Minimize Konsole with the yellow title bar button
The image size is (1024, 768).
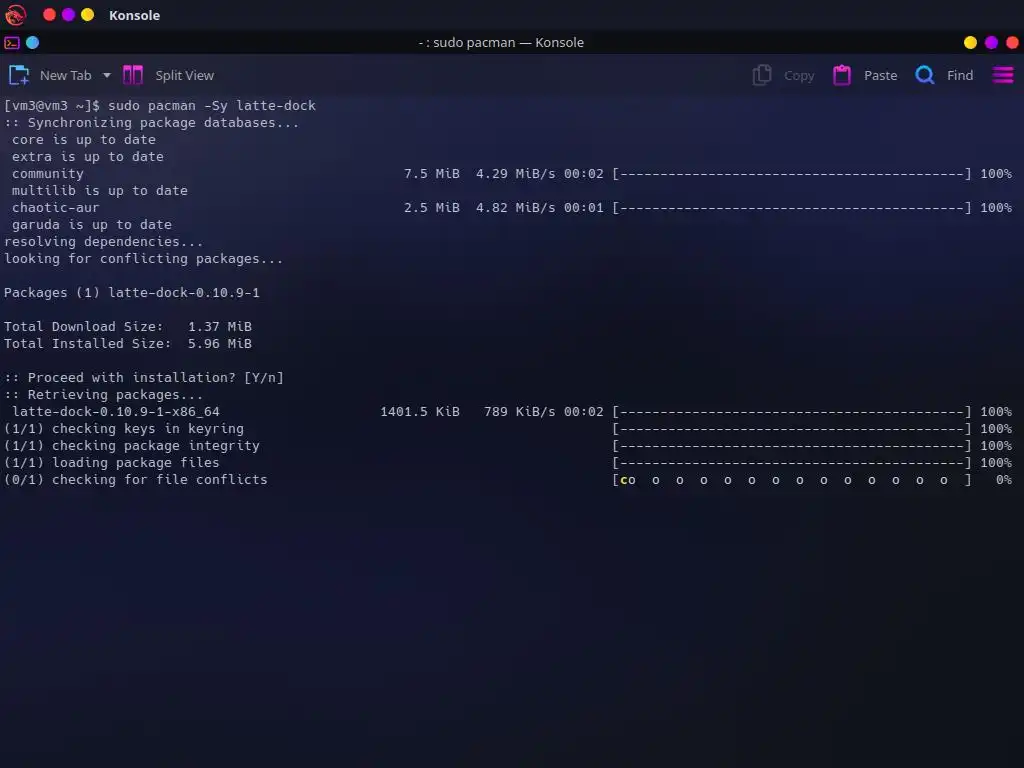[x=970, y=42]
